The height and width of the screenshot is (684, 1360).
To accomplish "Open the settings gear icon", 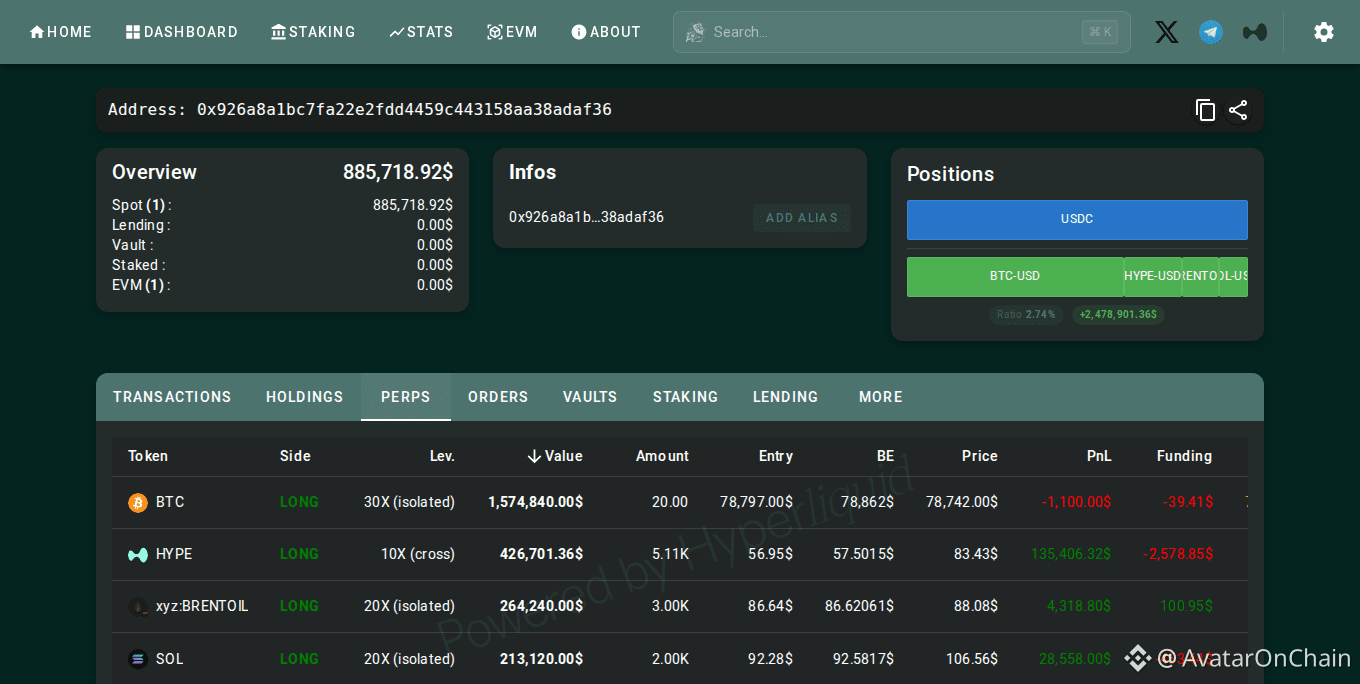I will point(1324,32).
